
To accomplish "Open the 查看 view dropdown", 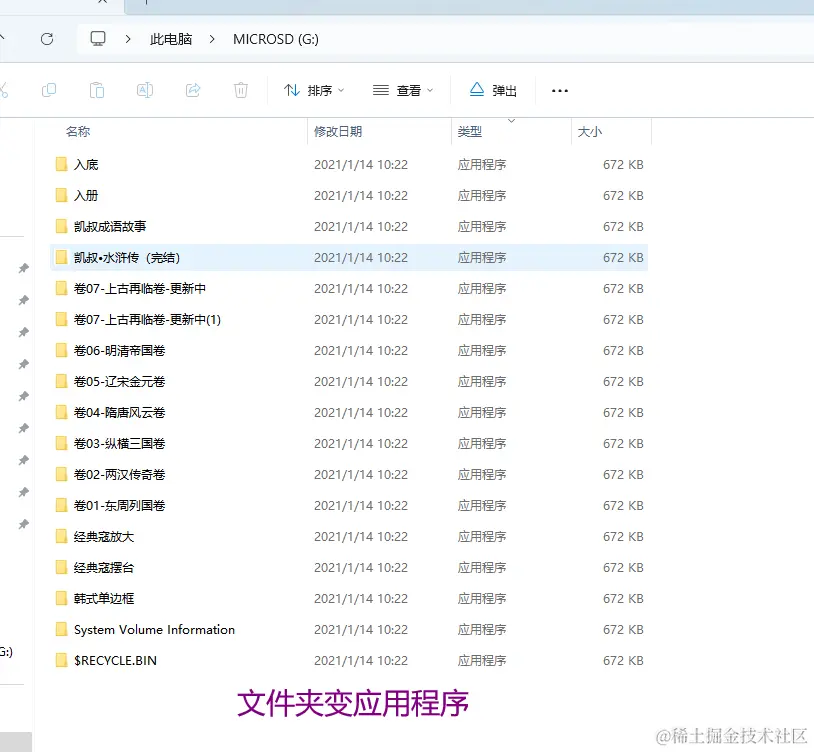I will click(x=403, y=90).
